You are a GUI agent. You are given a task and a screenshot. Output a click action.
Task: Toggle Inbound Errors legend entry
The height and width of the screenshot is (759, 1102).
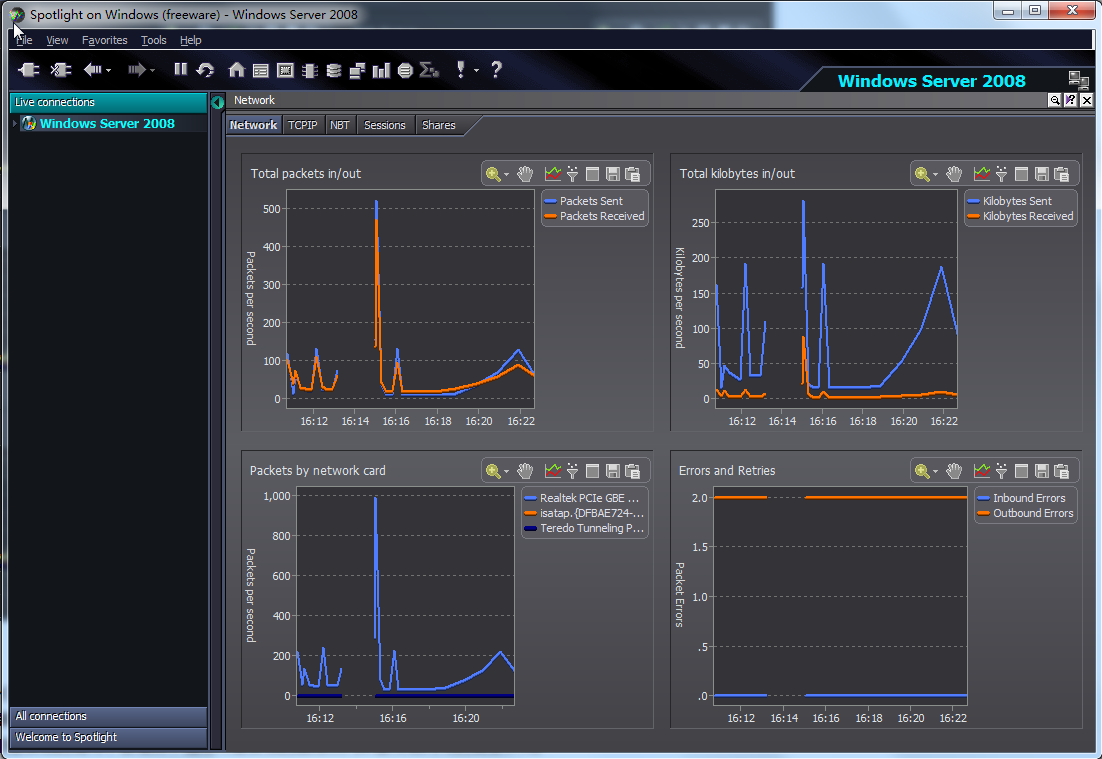click(x=1022, y=498)
